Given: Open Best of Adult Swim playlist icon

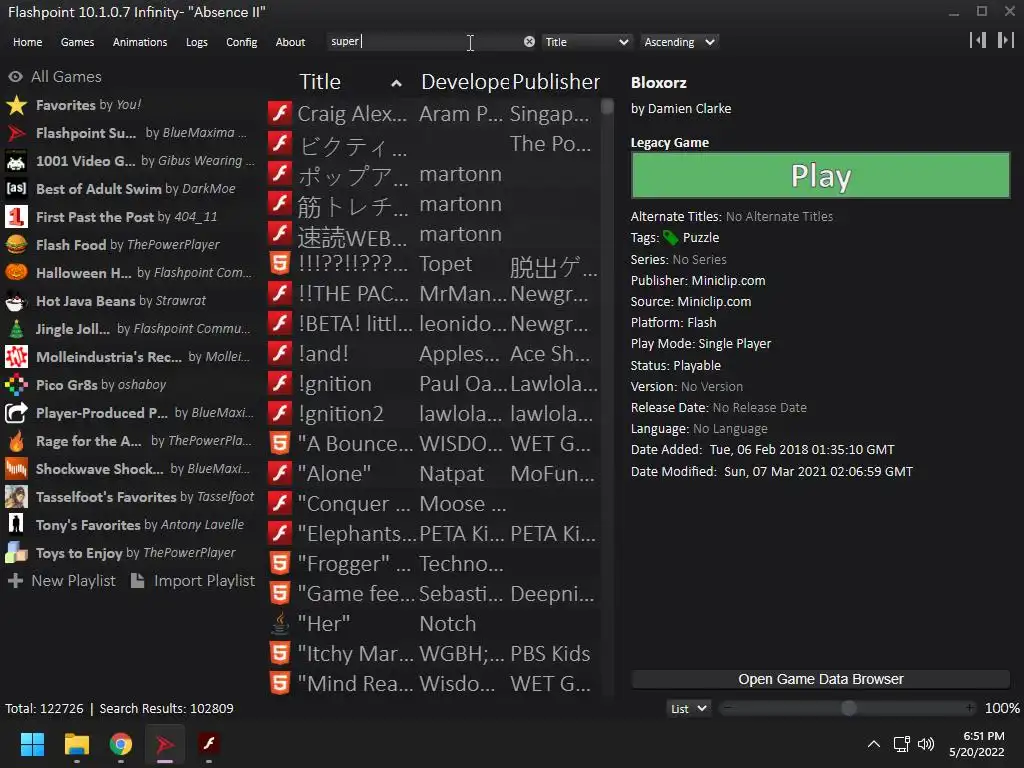Looking at the screenshot, I should 16,189.
